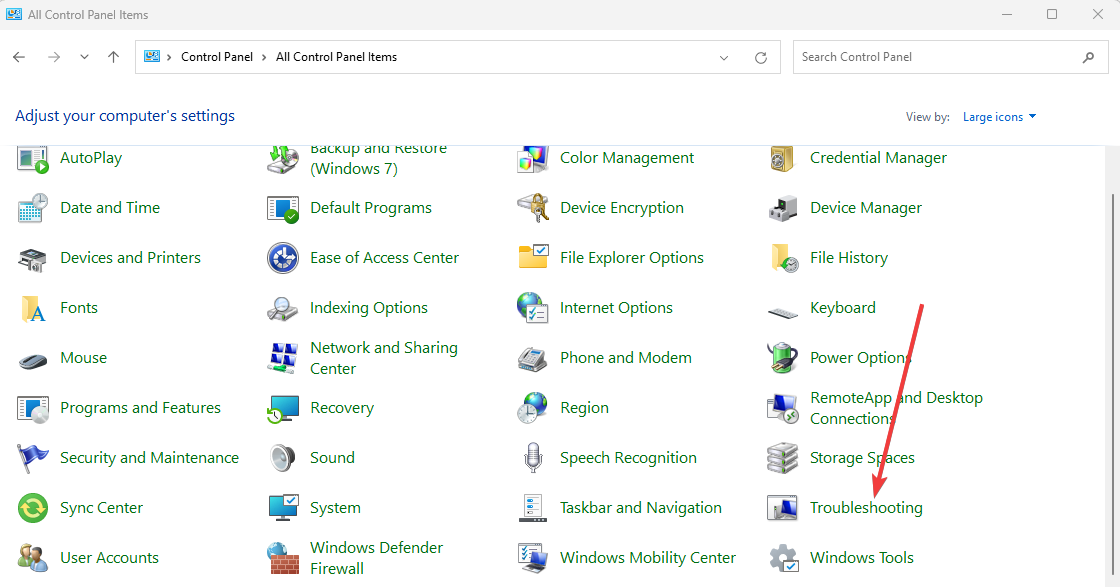The width and height of the screenshot is (1120, 587).
Task: Click Backup and Restore icon
Action: click(x=283, y=159)
